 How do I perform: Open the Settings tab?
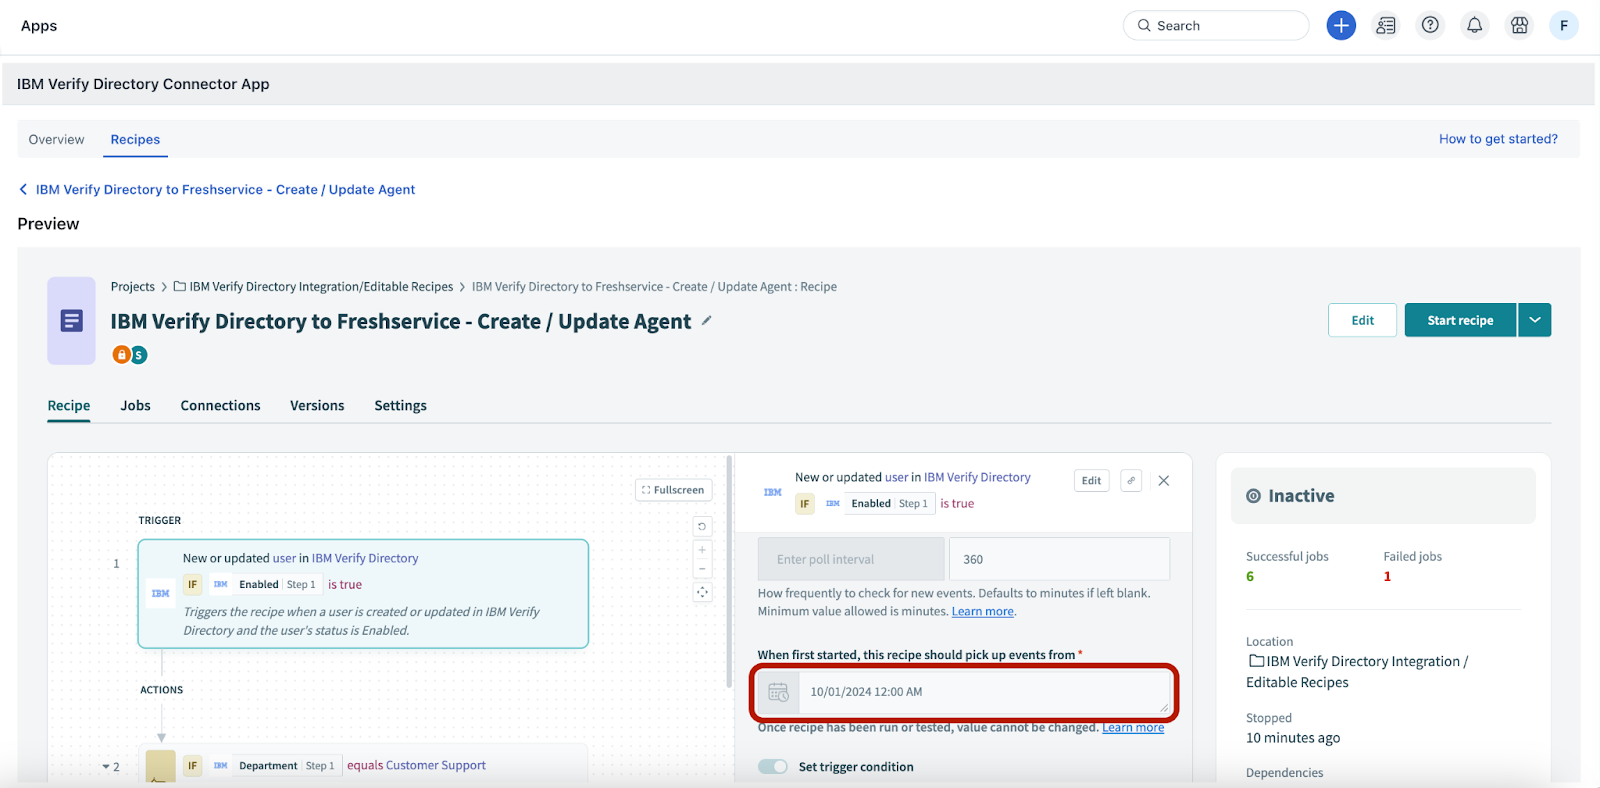[x=400, y=405]
